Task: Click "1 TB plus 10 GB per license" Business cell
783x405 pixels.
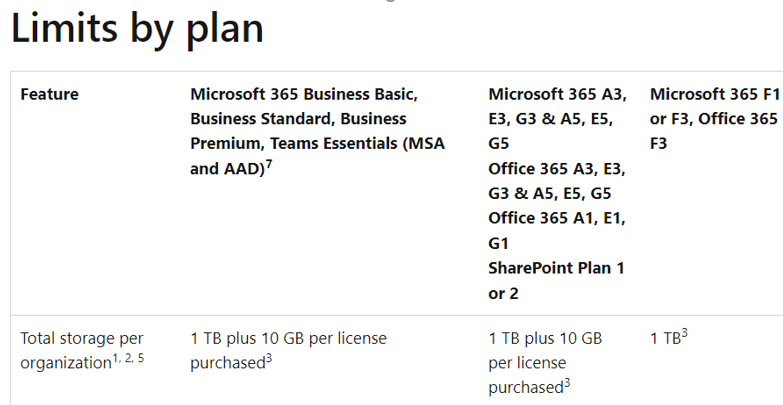Action: click(x=288, y=338)
